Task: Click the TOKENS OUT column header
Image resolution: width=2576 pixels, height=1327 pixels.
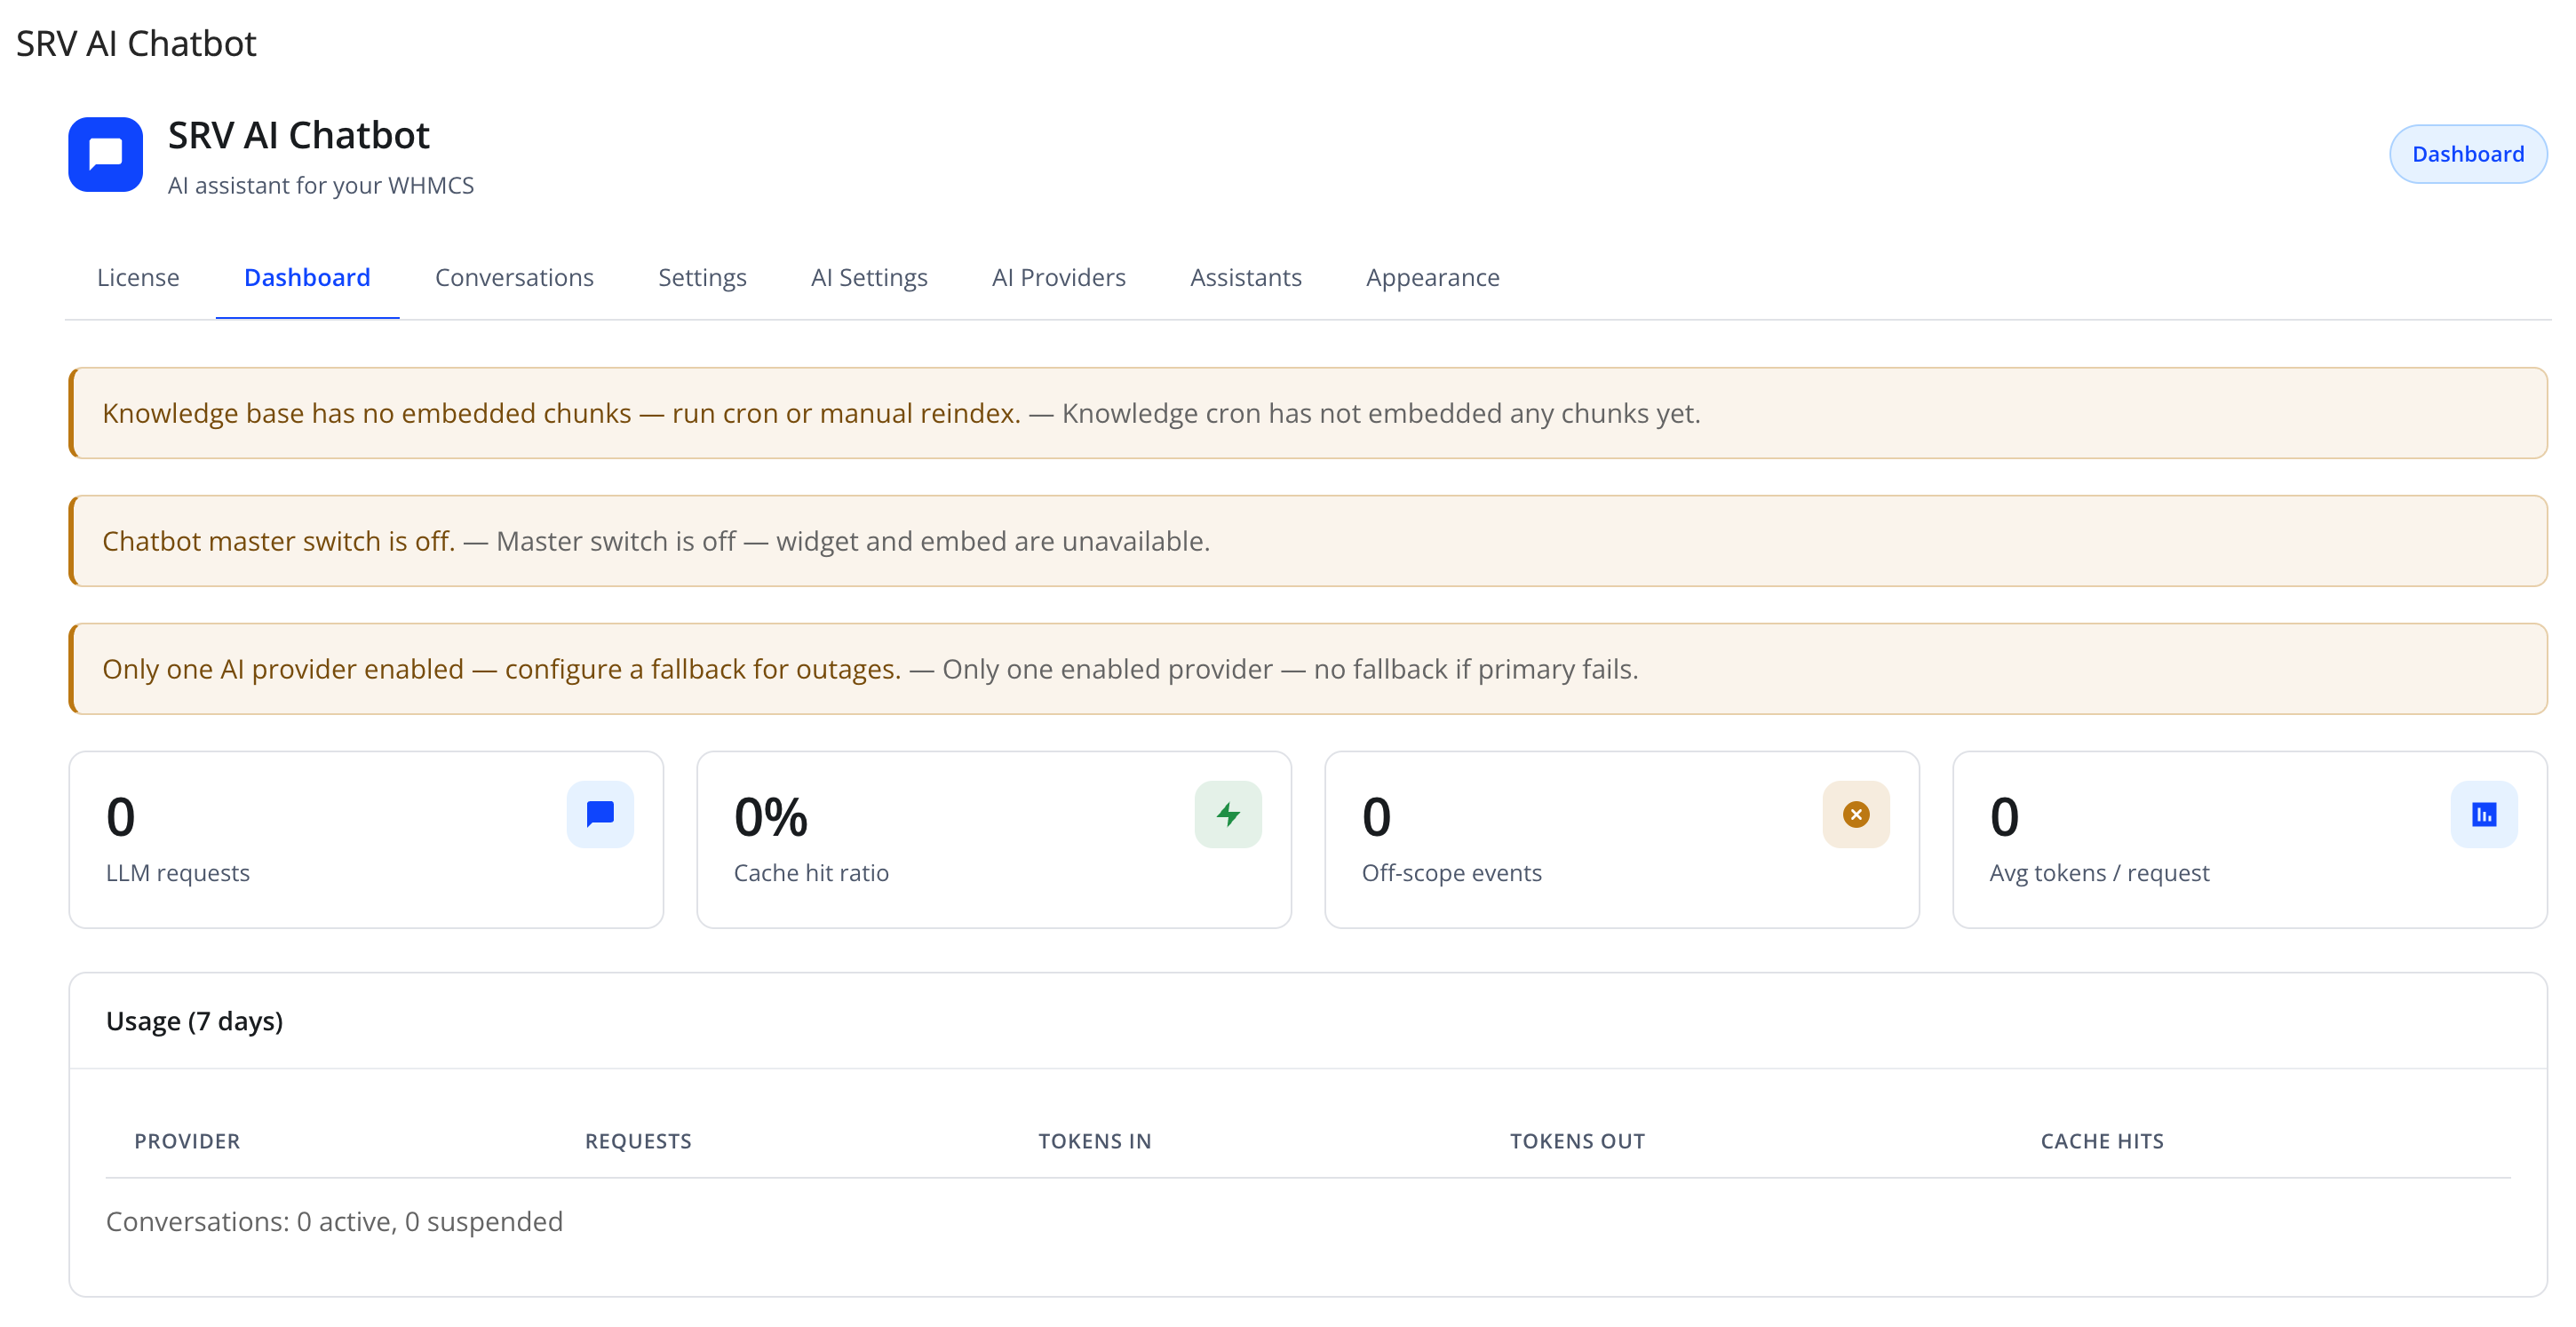Action: tap(1577, 1141)
